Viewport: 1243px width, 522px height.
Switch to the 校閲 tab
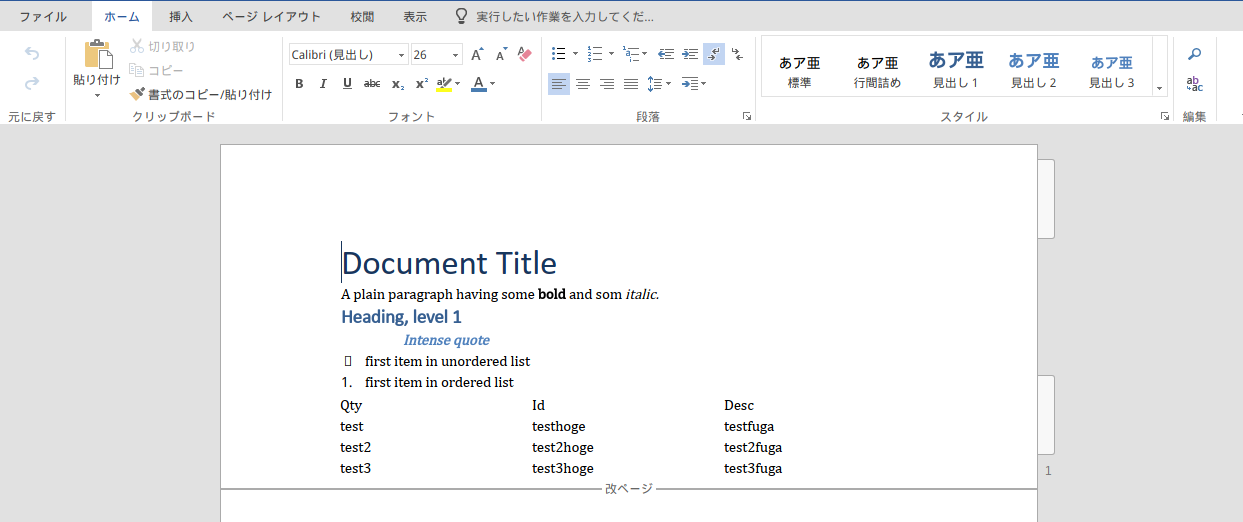pyautogui.click(x=363, y=17)
